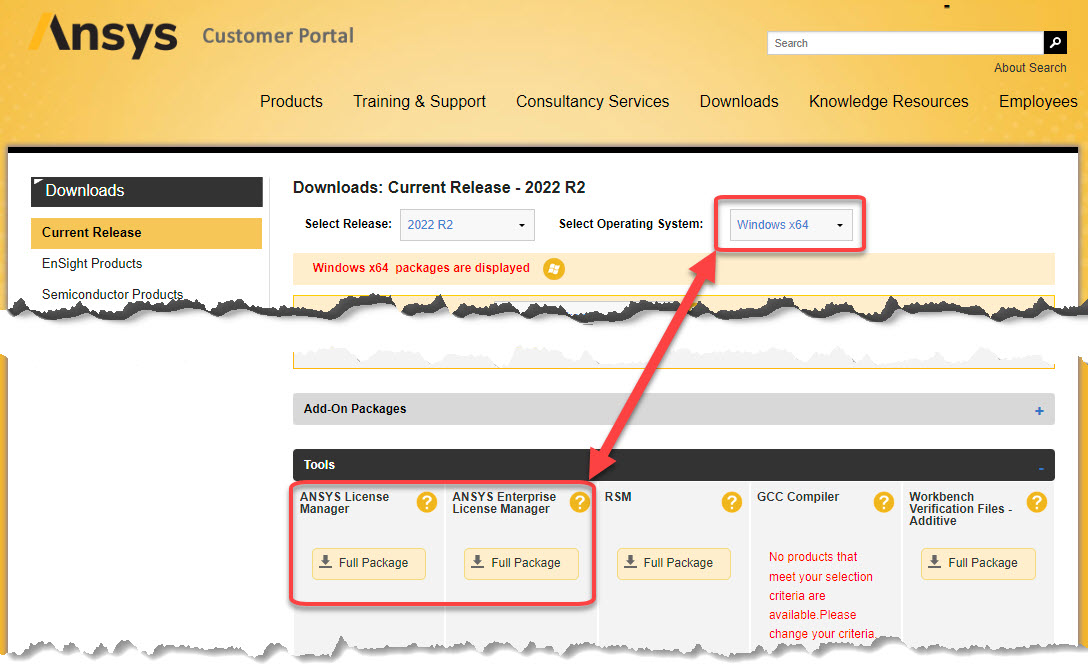Screen dimensions: 1088x666
Task: Open the Select Release dropdown showing 2022 R2
Action: click(x=467, y=225)
